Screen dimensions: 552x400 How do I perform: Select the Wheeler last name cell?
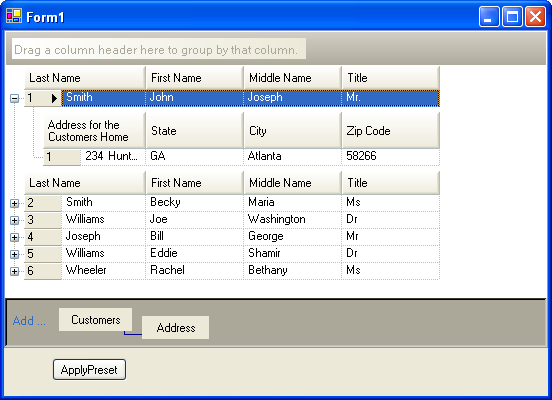point(104,270)
